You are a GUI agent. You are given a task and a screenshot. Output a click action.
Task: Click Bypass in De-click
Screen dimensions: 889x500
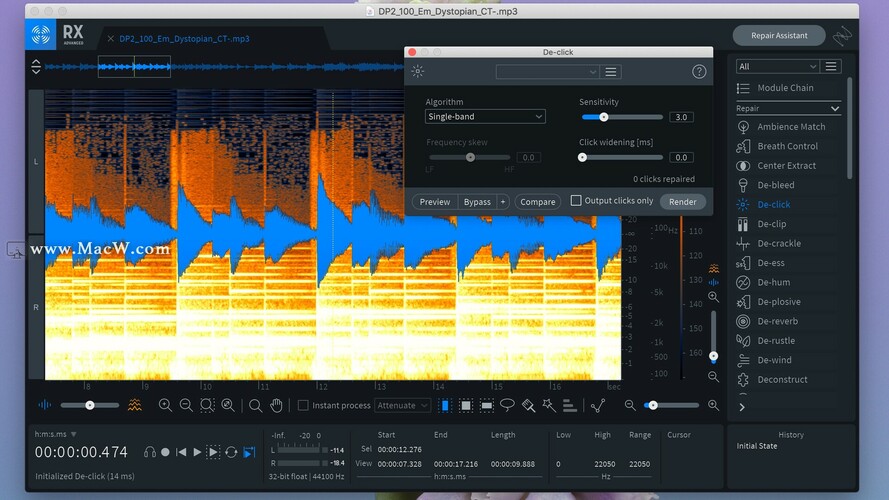click(x=477, y=202)
